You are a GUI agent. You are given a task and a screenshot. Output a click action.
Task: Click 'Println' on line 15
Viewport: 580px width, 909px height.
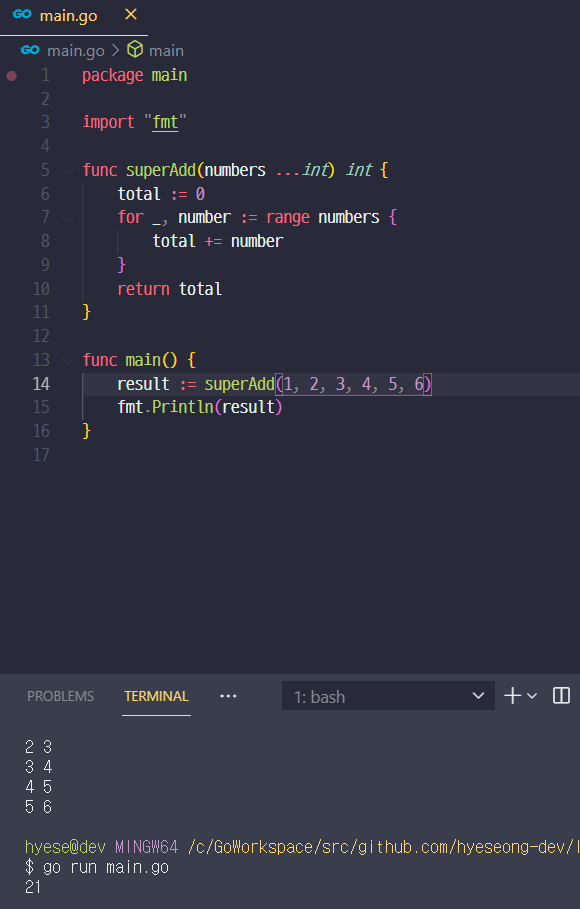(183, 407)
